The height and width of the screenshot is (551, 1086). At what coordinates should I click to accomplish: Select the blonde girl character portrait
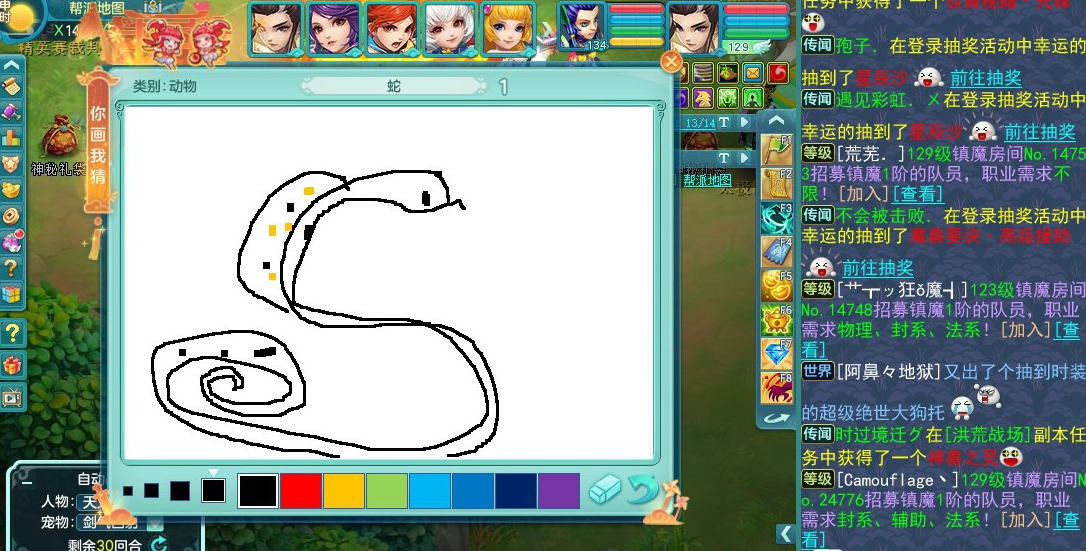[x=508, y=28]
